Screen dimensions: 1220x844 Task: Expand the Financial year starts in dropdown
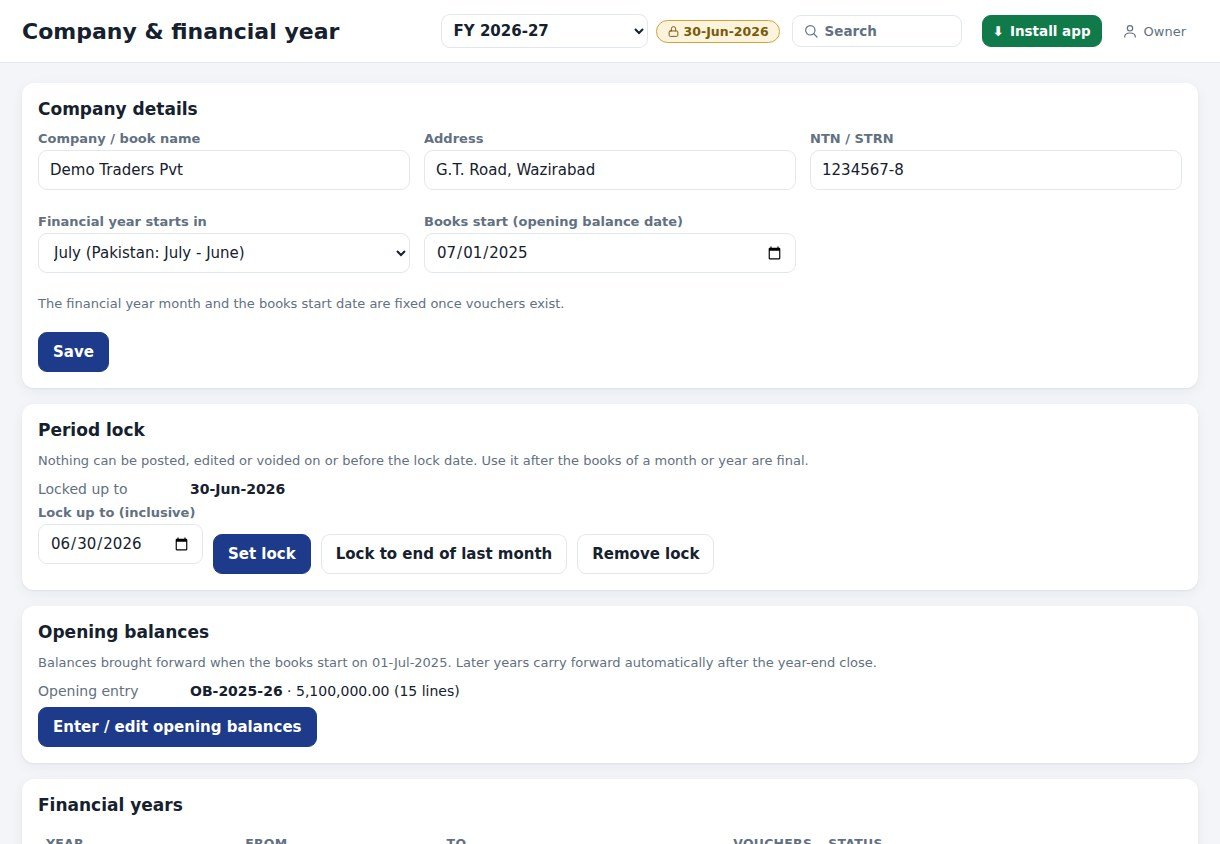coord(224,253)
